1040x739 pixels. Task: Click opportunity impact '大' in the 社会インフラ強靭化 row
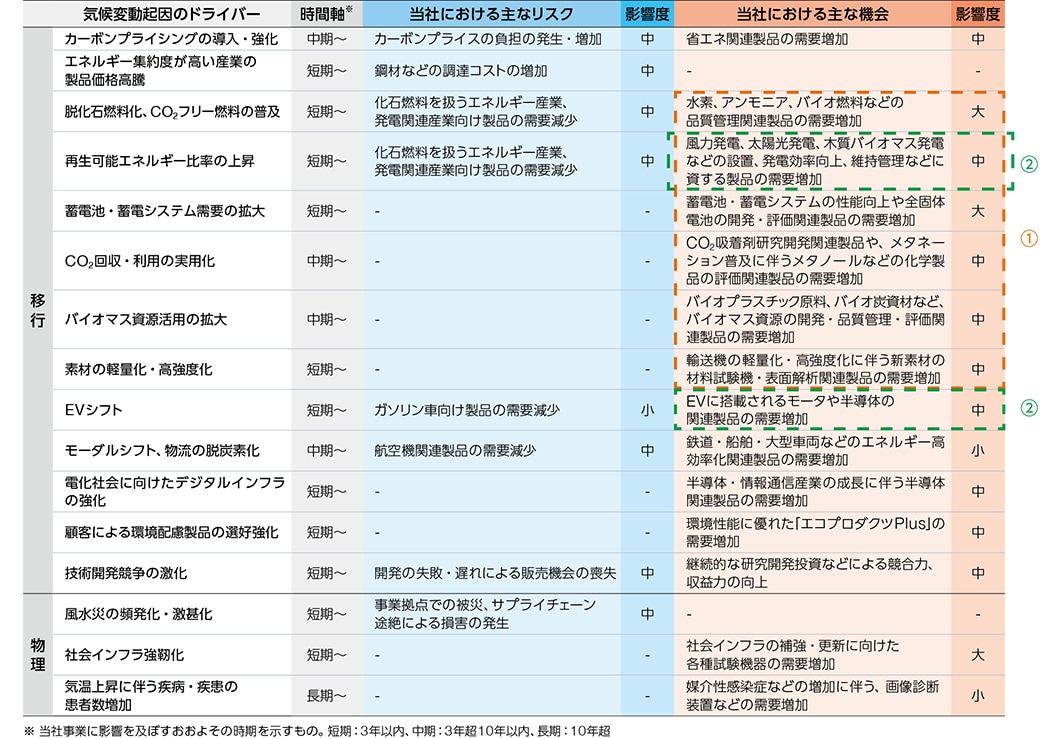[978, 655]
